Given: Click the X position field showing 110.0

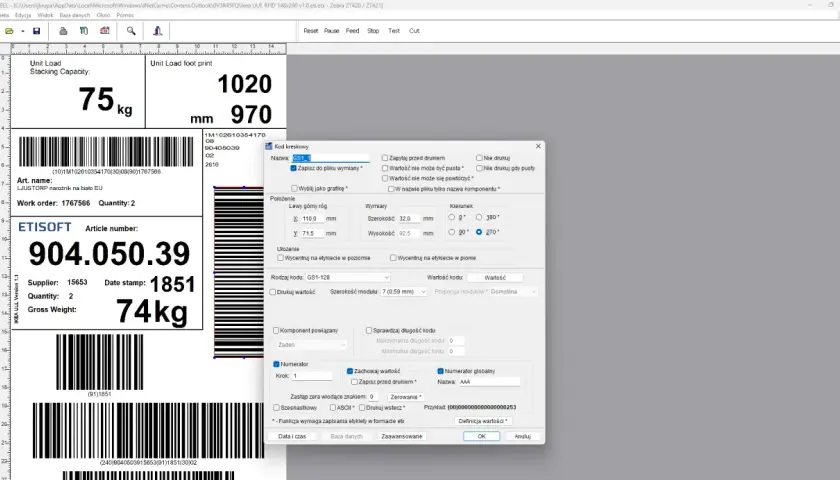Looking at the screenshot, I should pyautogui.click(x=312, y=219).
